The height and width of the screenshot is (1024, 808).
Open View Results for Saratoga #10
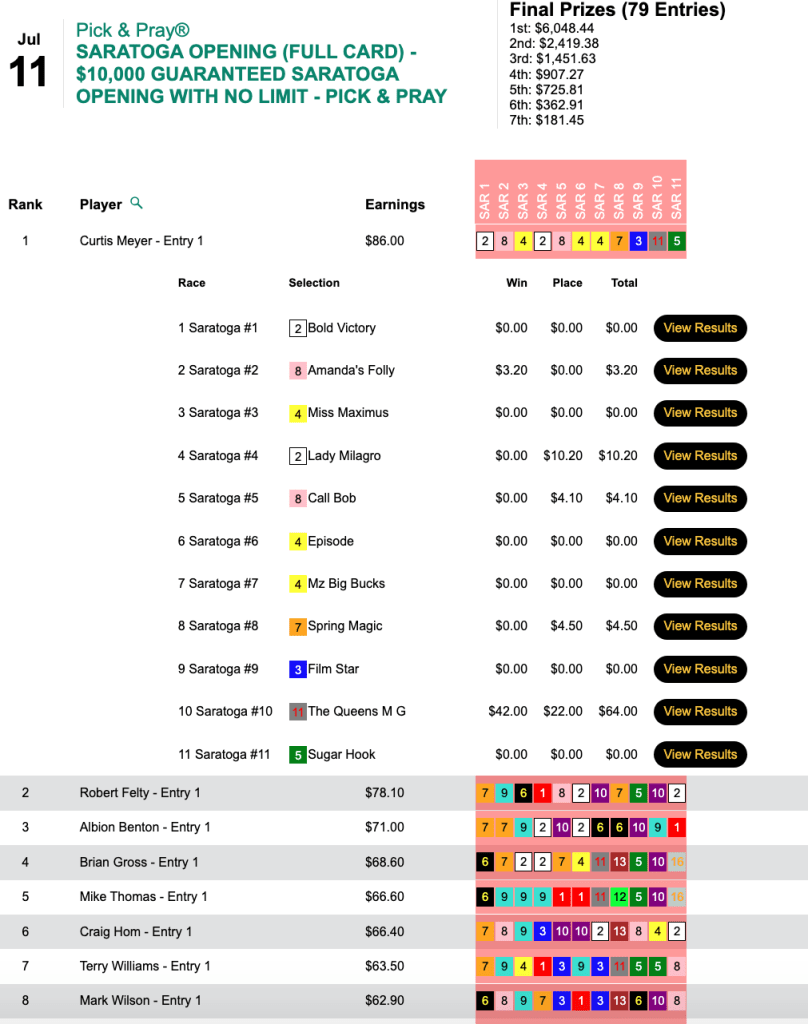coord(700,711)
